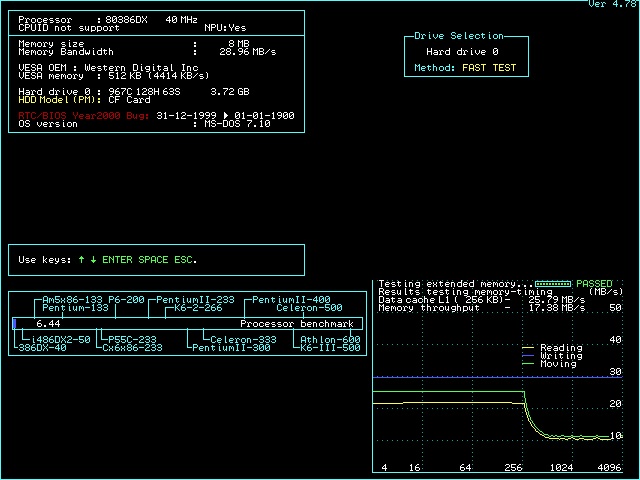Viewport: 640px width, 480px height.
Task: Click the blue processor benchmark bar marker
Action: [15, 324]
